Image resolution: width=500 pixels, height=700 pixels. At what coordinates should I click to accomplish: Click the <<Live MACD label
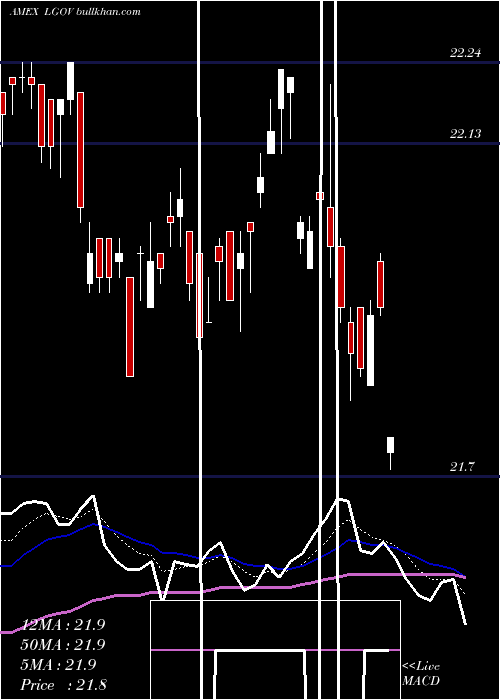point(421,674)
